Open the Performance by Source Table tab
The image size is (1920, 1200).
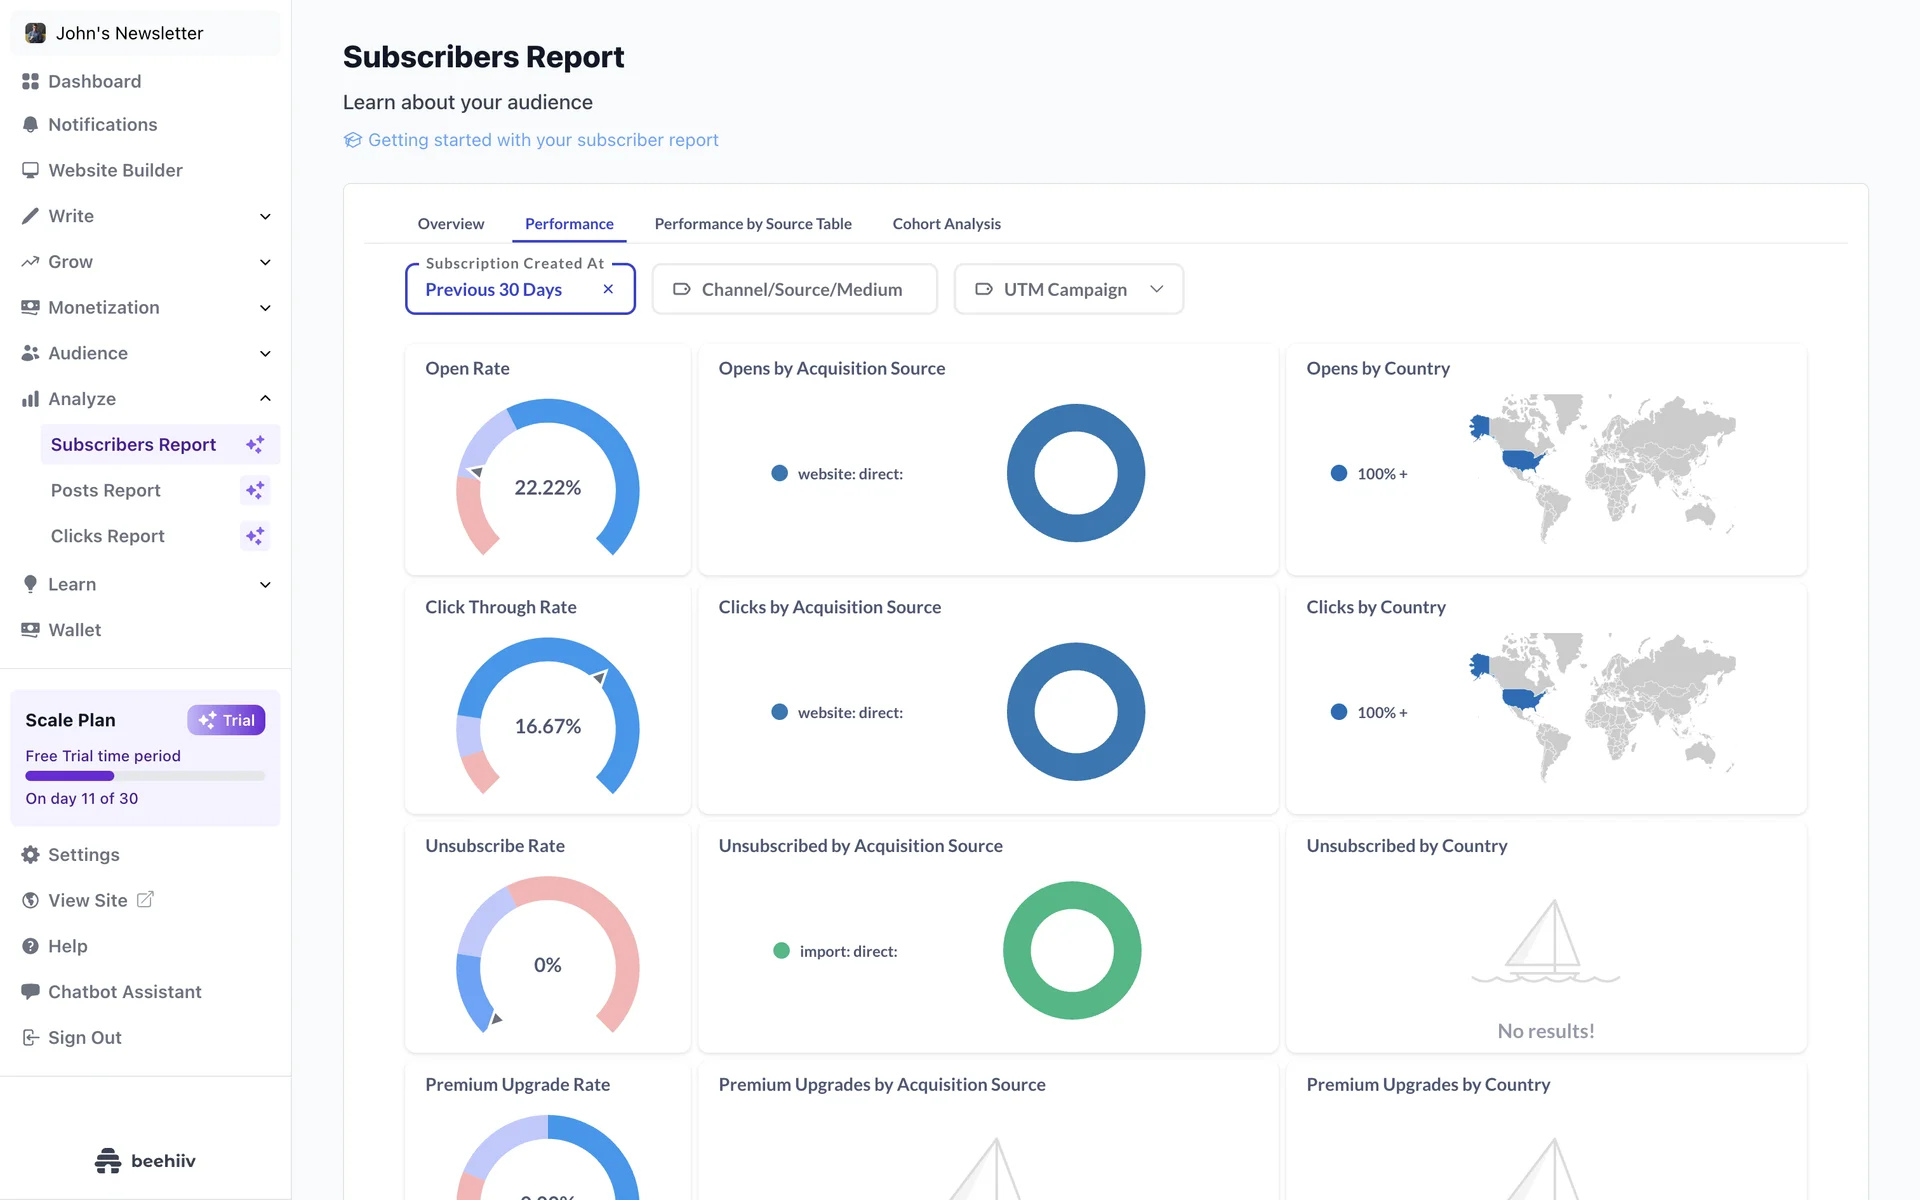(x=753, y=224)
